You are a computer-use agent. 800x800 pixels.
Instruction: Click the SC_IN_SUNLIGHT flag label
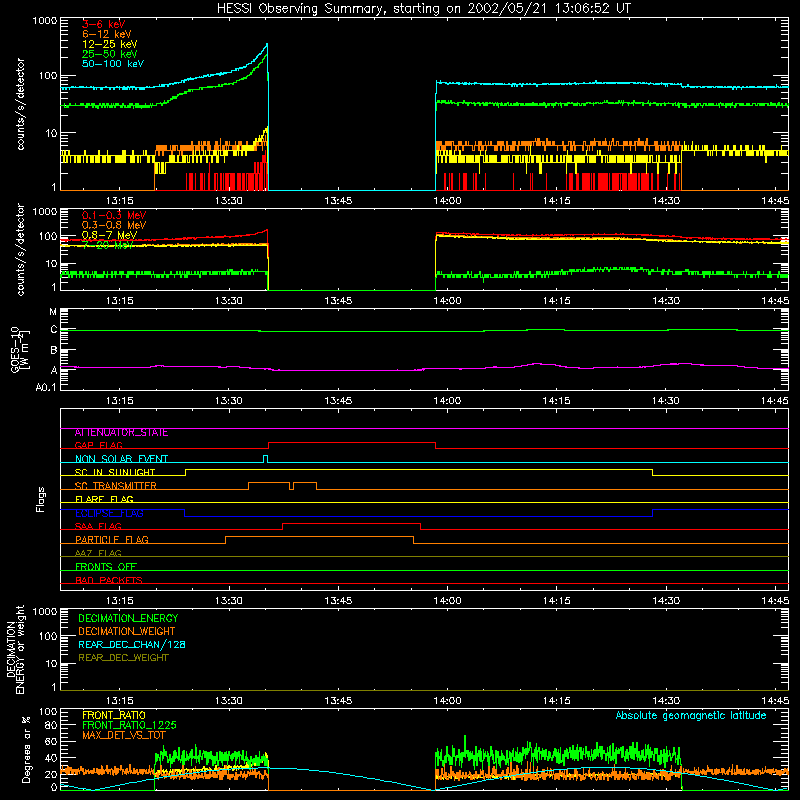pyautogui.click(x=115, y=472)
